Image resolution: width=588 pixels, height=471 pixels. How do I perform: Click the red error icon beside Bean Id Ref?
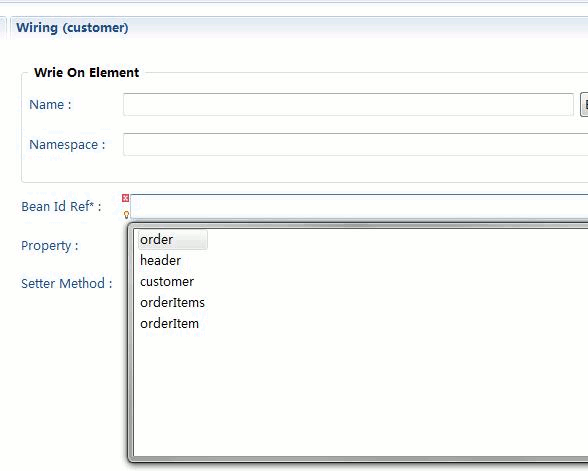click(126, 198)
